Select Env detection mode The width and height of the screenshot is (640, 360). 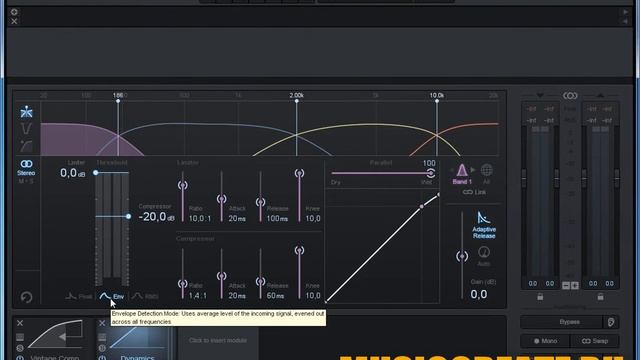(x=112, y=296)
